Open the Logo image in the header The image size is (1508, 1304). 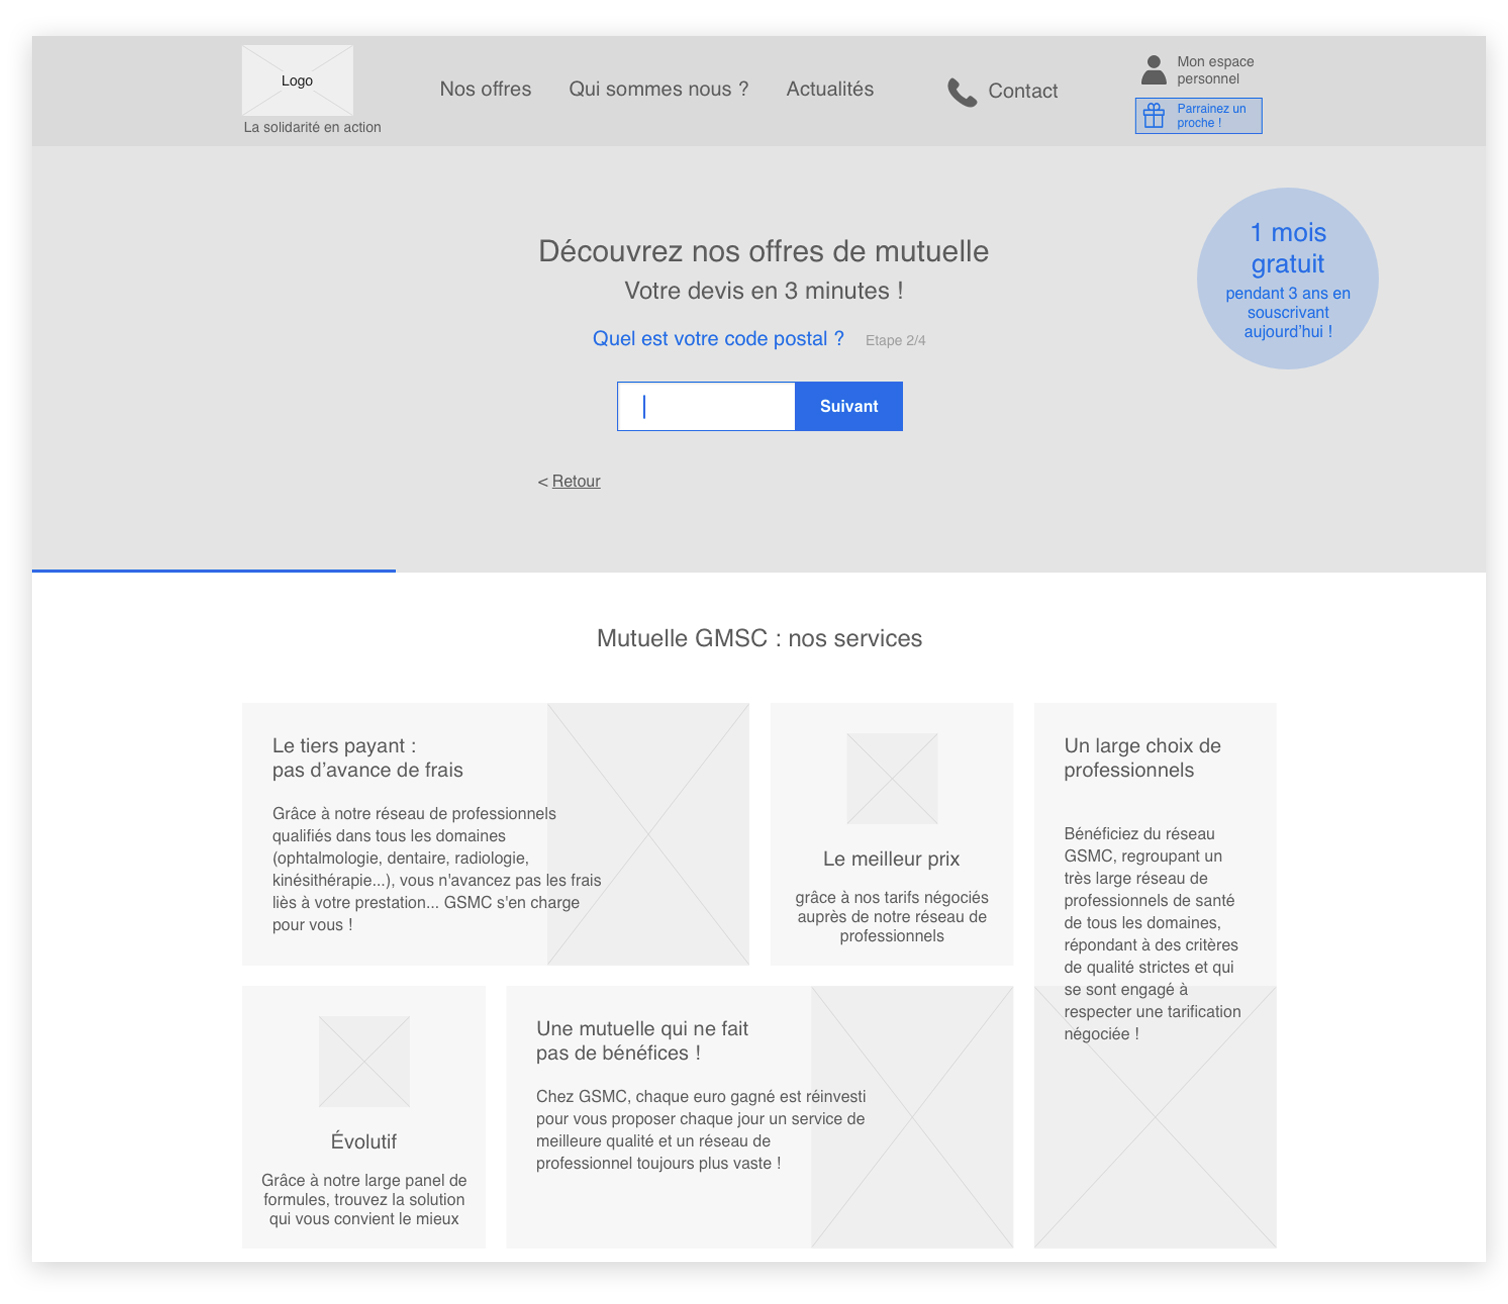pyautogui.click(x=297, y=80)
